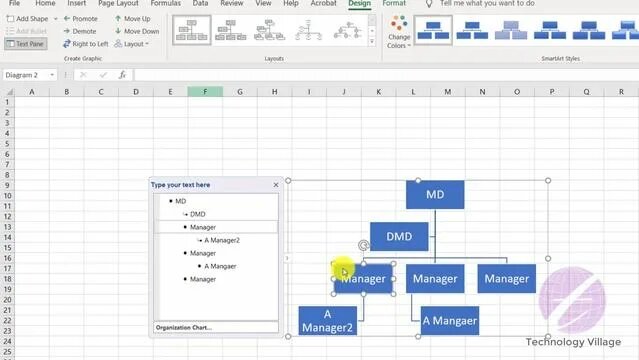Choose the third faded SmartArt style thumbnail
The width and height of the screenshot is (639, 360).
[511, 30]
